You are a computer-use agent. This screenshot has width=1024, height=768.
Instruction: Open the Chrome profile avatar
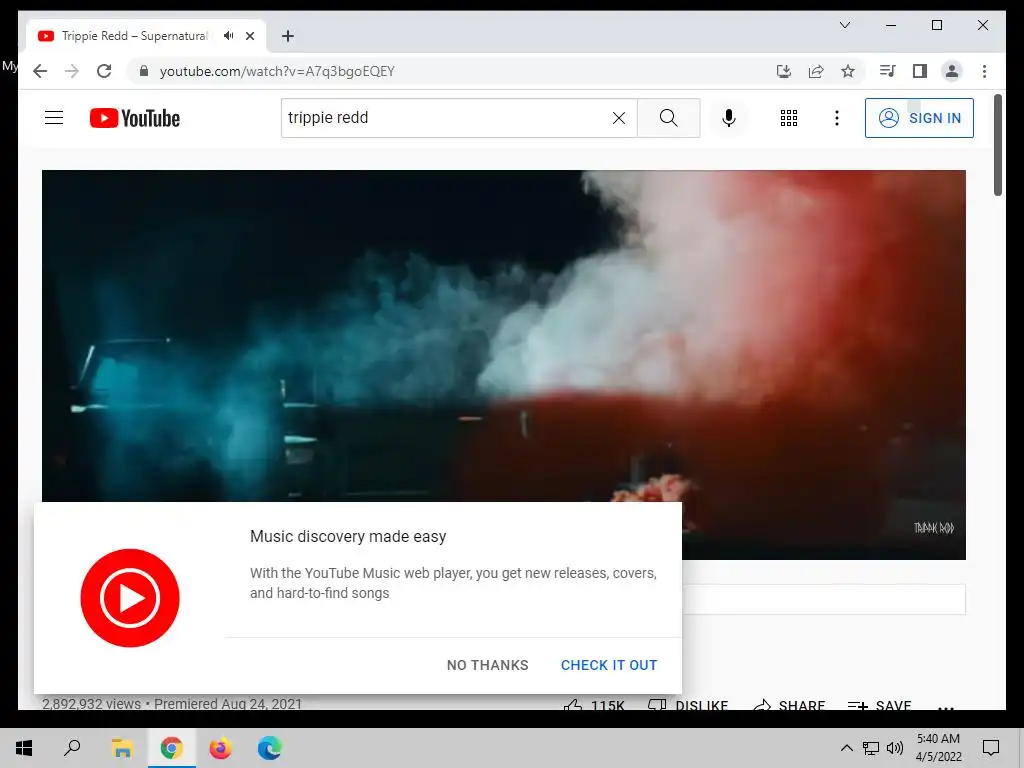tap(952, 71)
